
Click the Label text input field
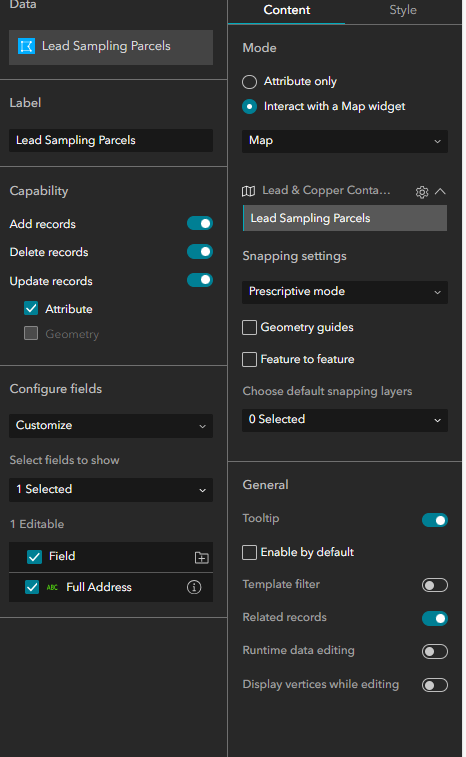pyautogui.click(x=111, y=140)
